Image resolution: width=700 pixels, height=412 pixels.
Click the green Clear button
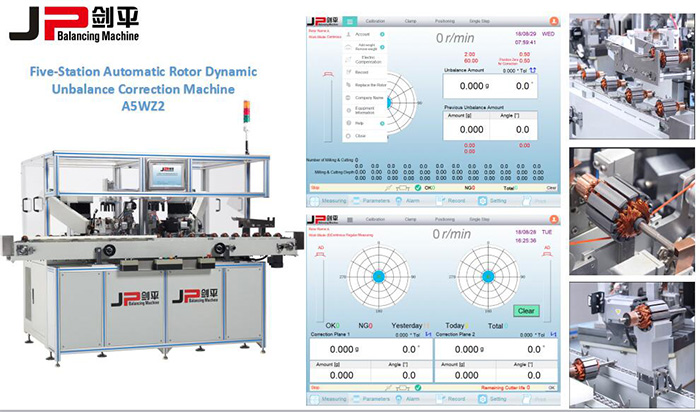[526, 311]
